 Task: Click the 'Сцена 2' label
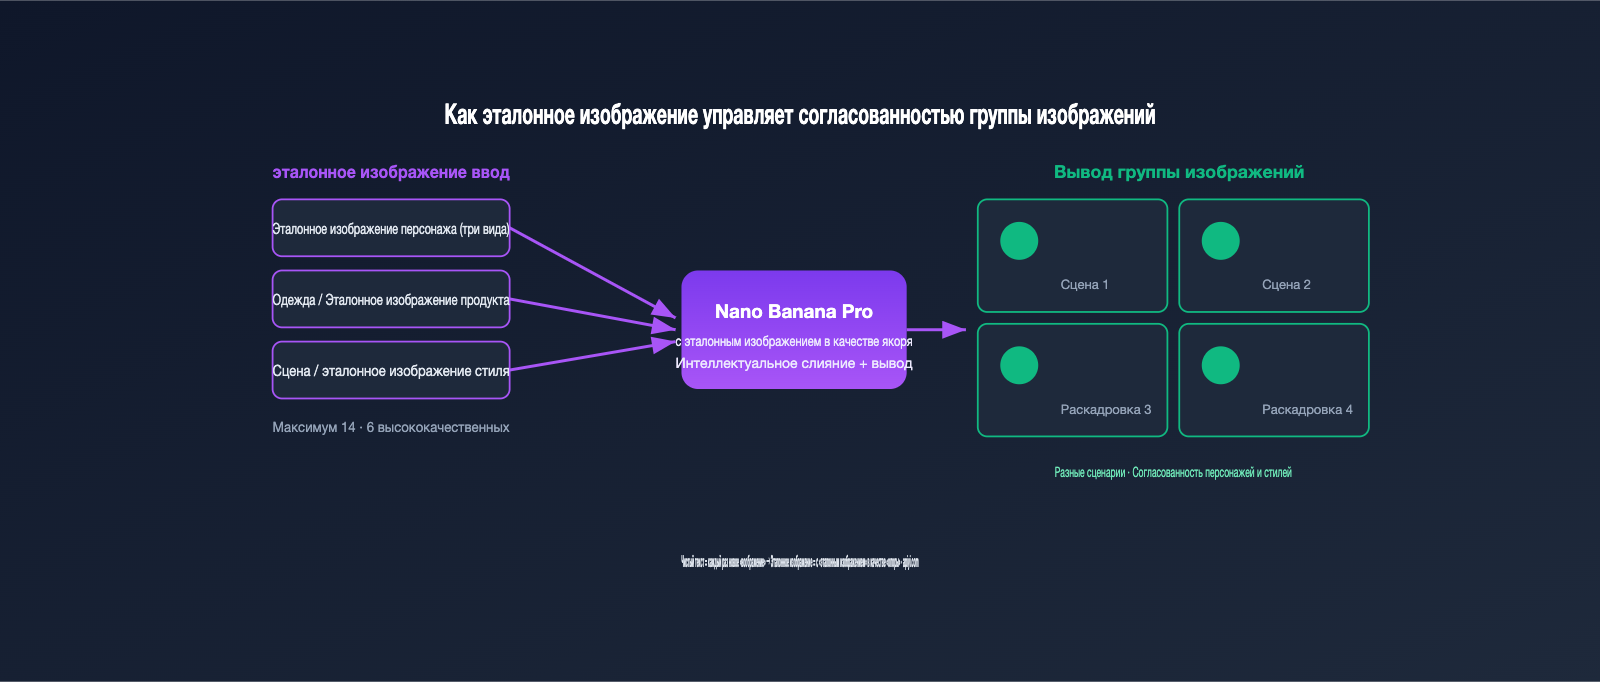[x=1286, y=285]
